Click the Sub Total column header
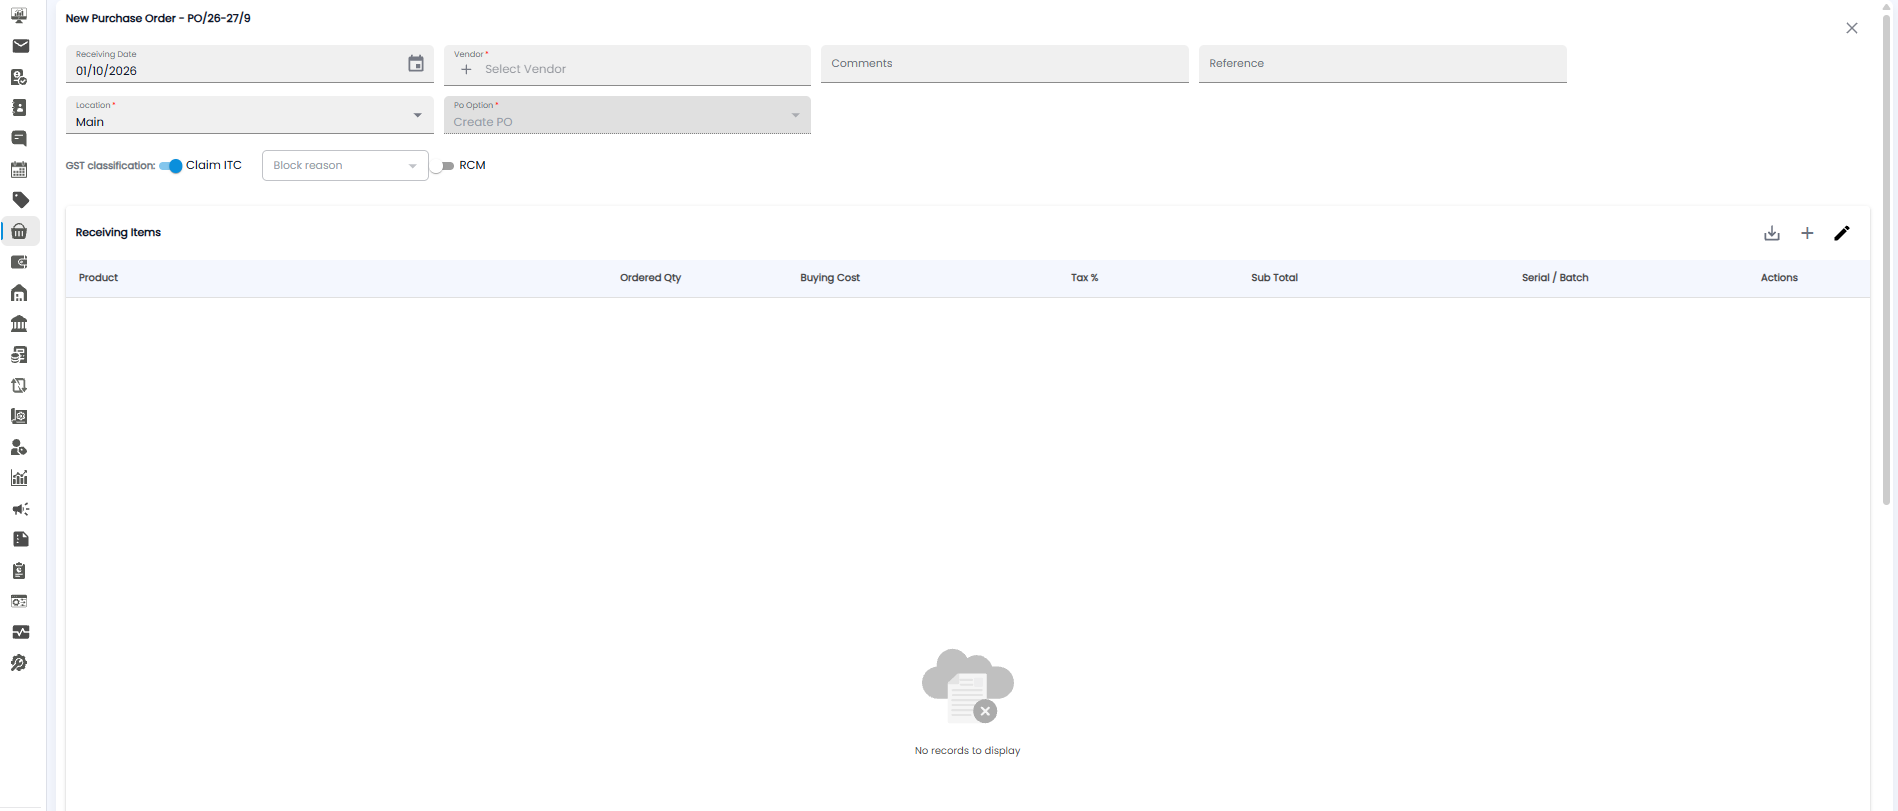The image size is (1898, 811). 1274,278
